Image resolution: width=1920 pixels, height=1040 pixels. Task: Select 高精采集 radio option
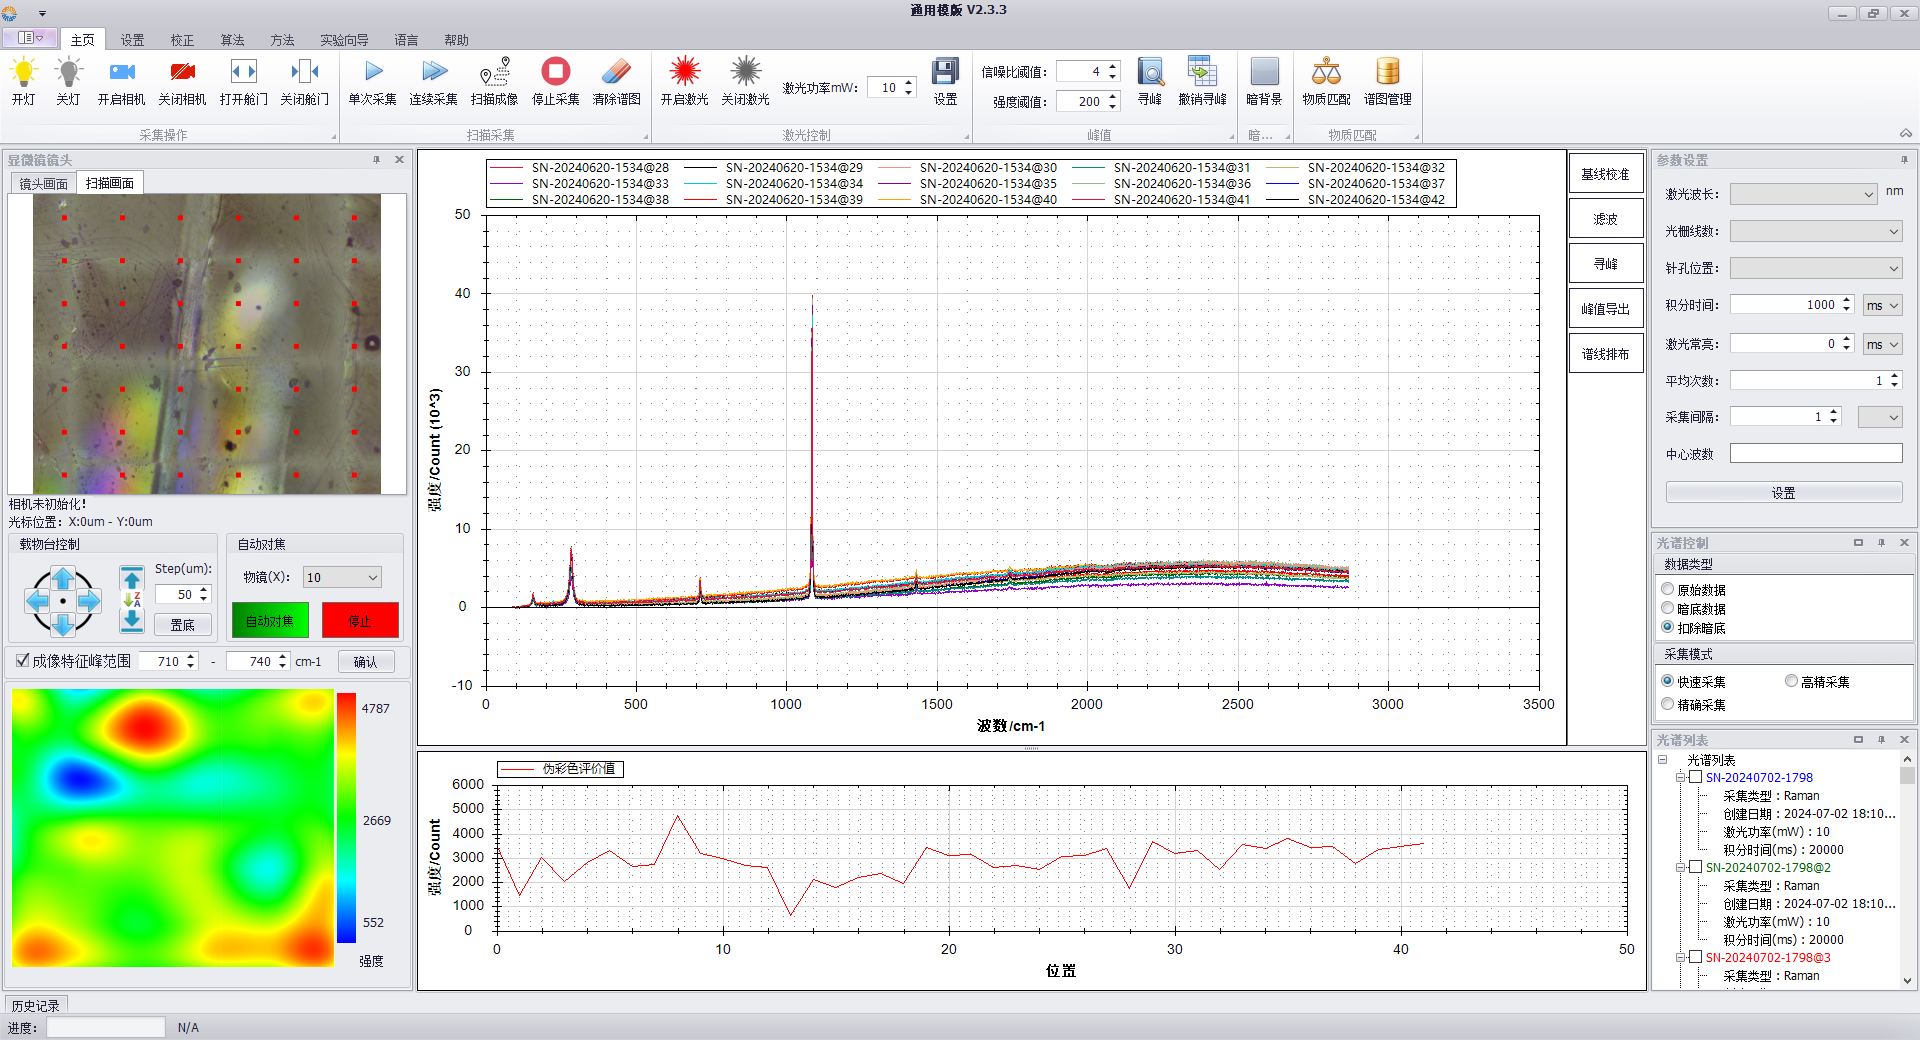point(1791,681)
